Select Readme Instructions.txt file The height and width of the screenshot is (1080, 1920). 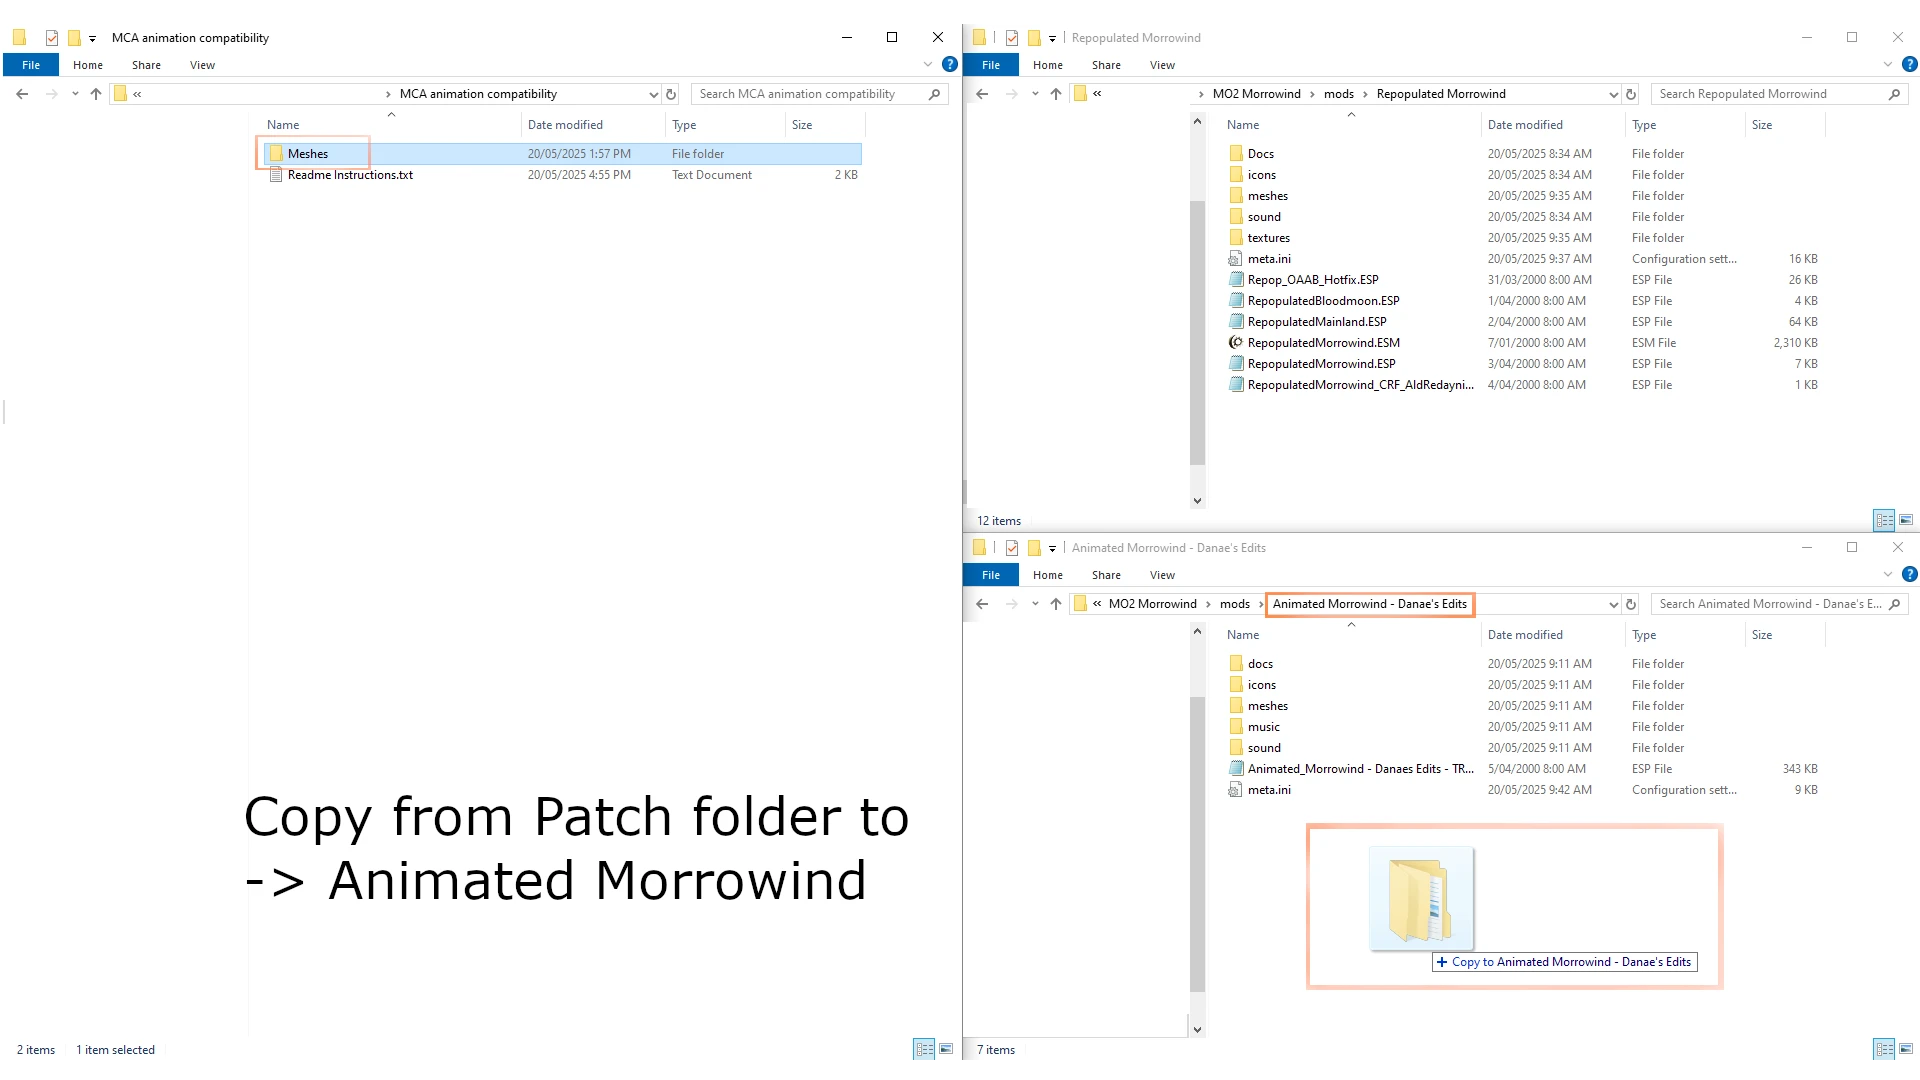point(563,175)
